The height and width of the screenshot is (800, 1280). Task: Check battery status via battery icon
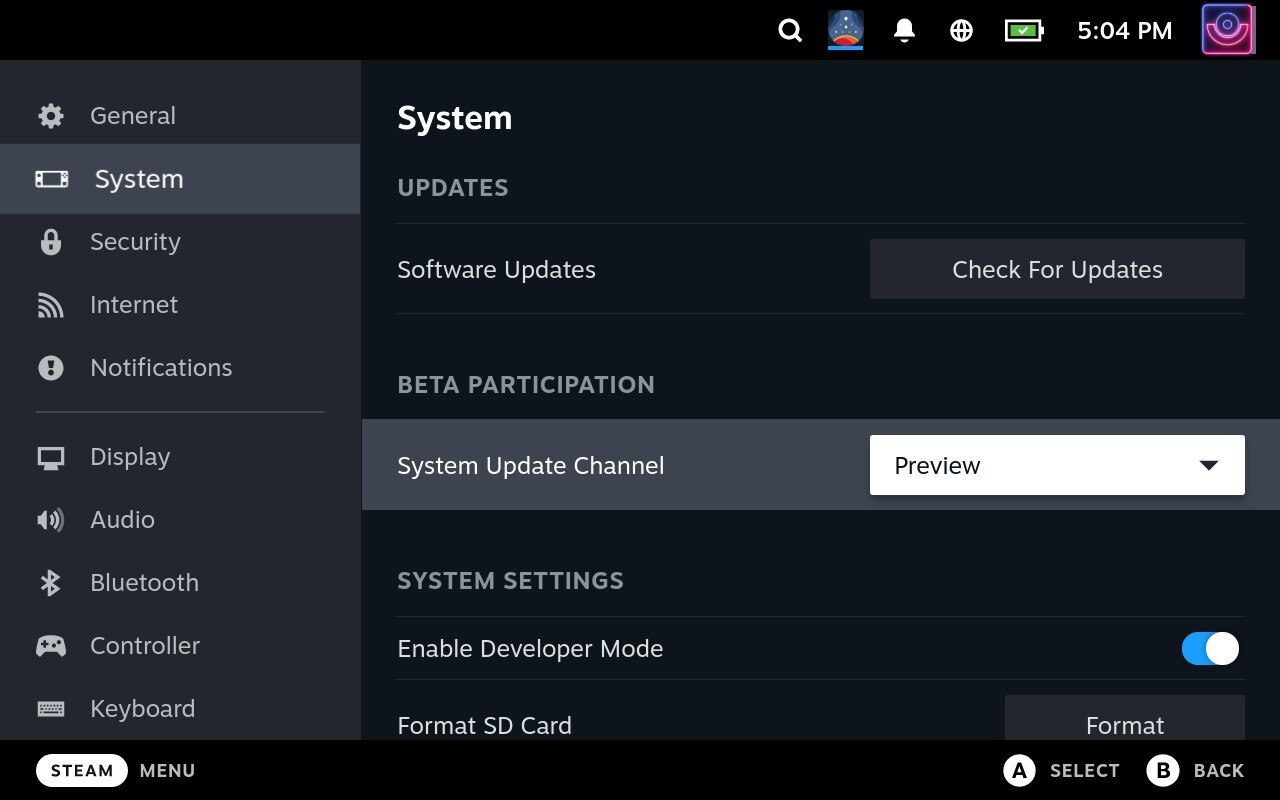click(1022, 30)
